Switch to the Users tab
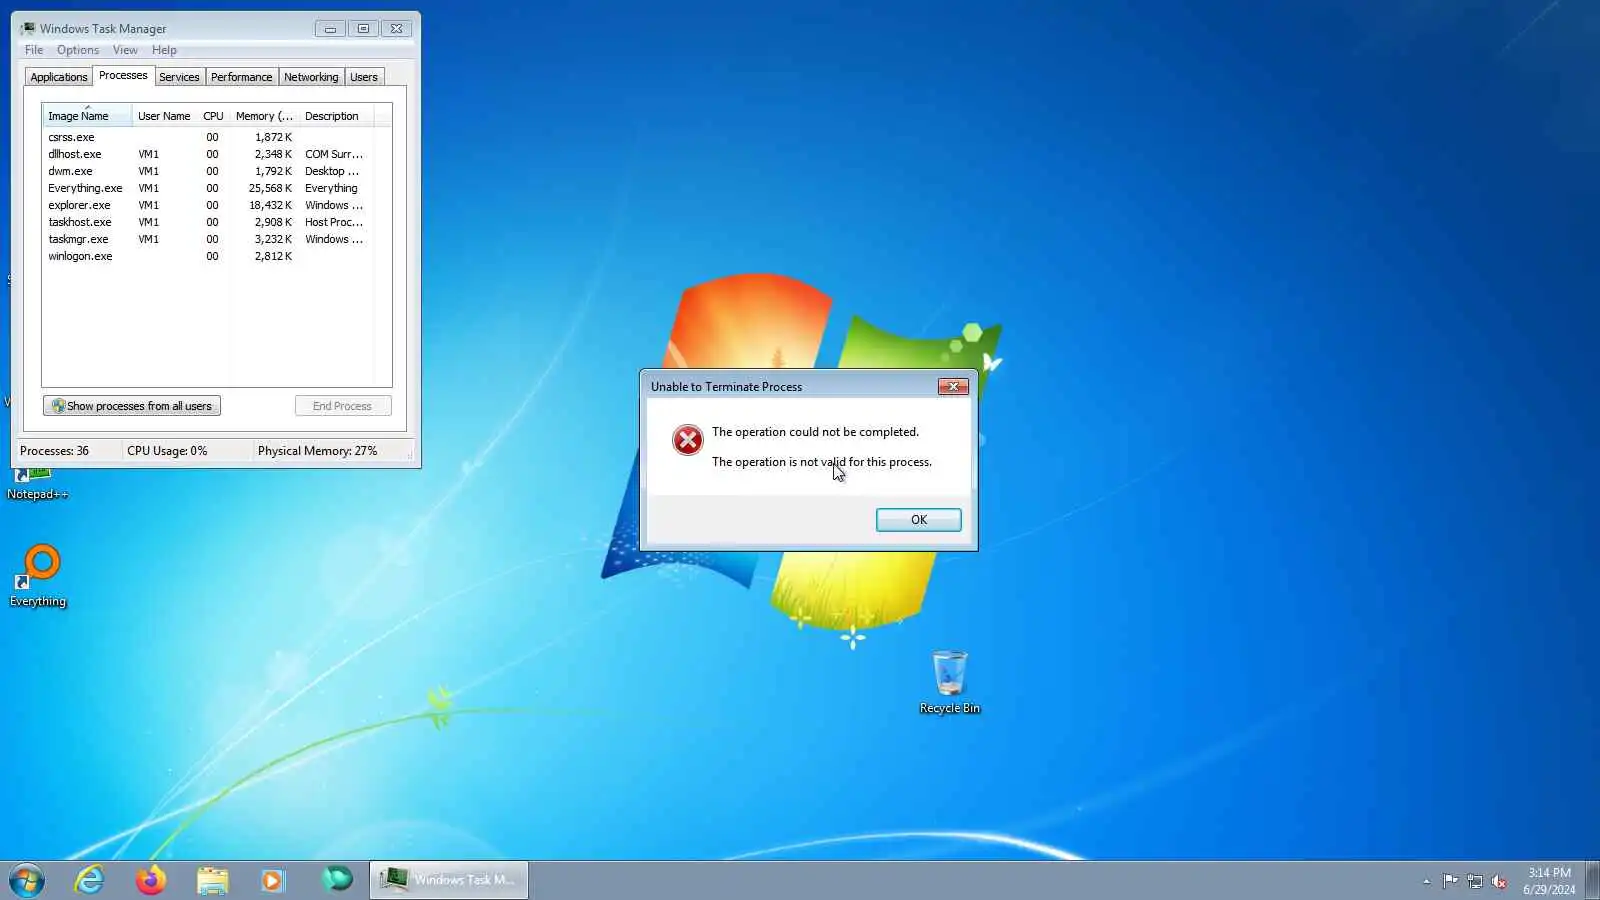Viewport: 1600px width, 900px height. [x=364, y=77]
